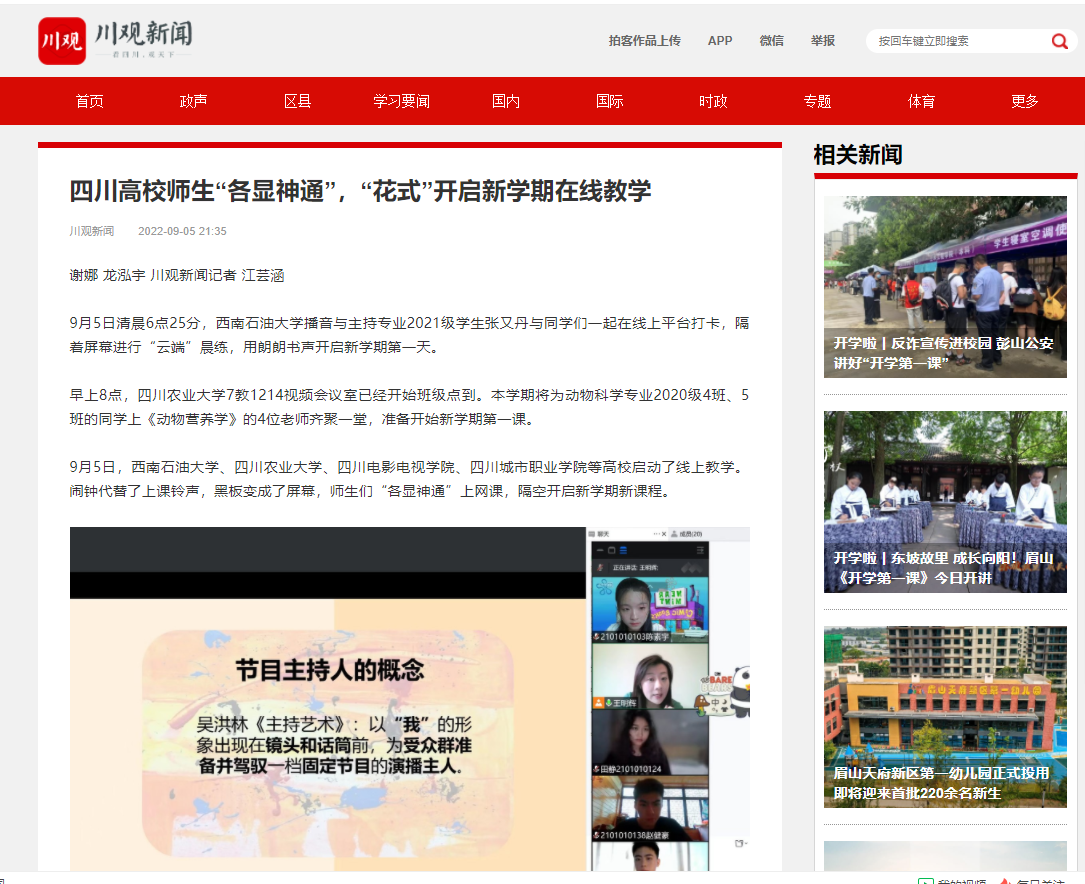Screen dimensions: 1085x884
Task: Go to the 体育 section
Action: click(920, 101)
